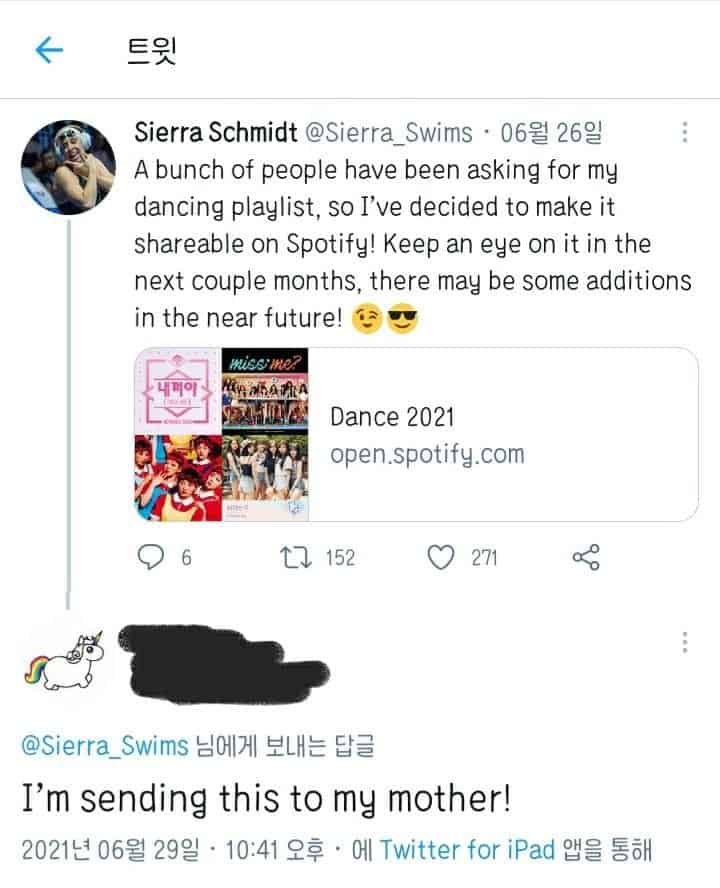Click the 트윗 header title

coord(151,50)
